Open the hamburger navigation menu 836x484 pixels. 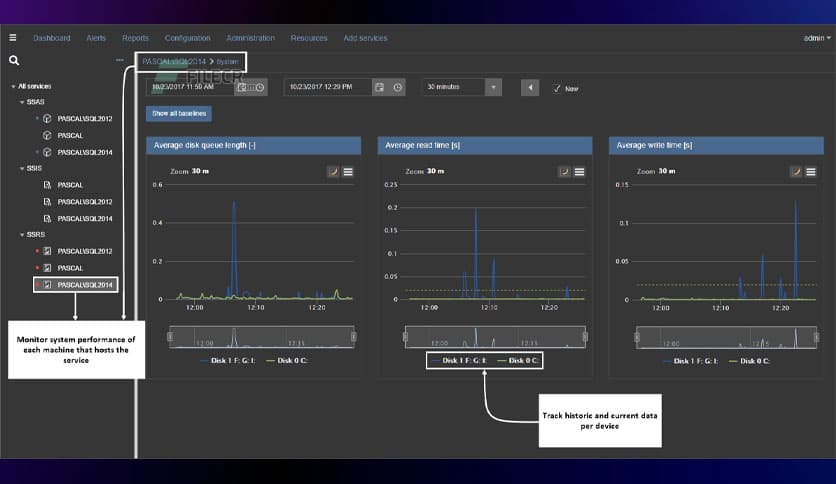13,38
